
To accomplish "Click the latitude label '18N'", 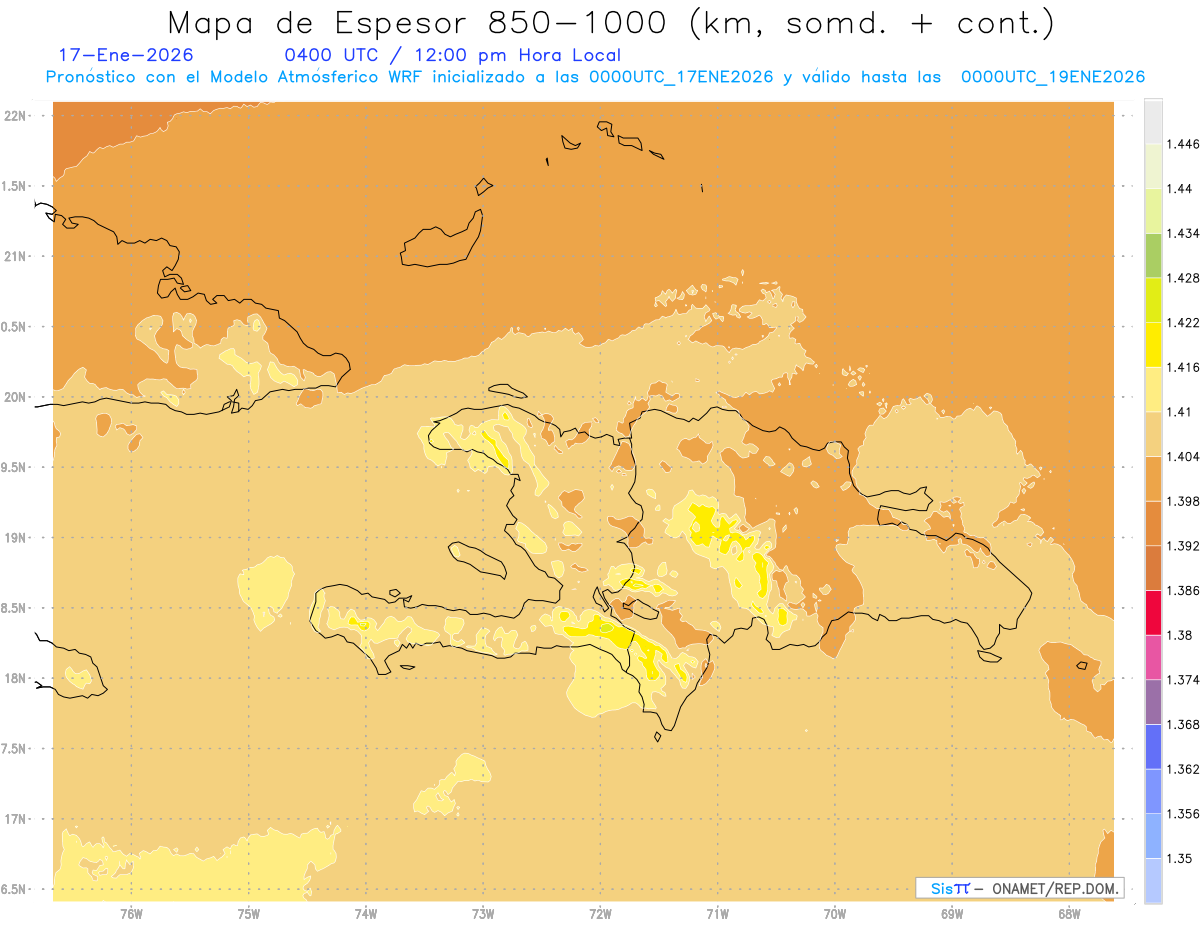I will tap(15, 678).
